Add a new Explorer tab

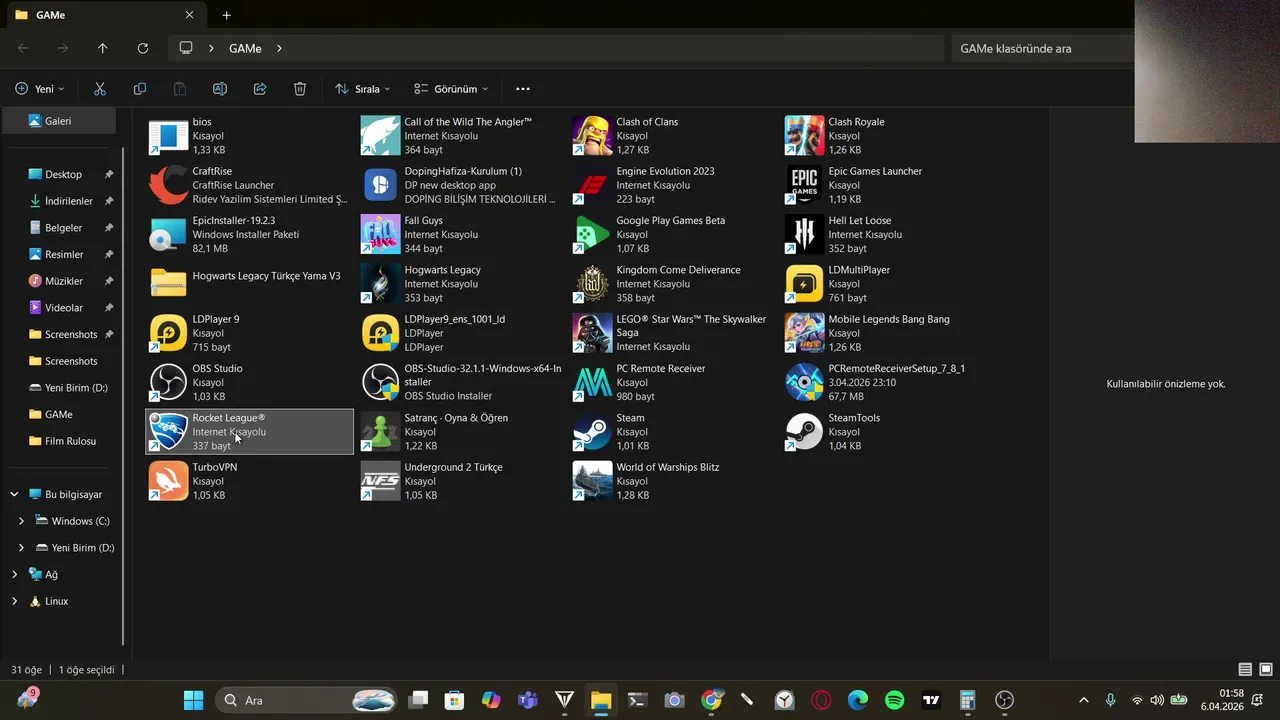226,16
